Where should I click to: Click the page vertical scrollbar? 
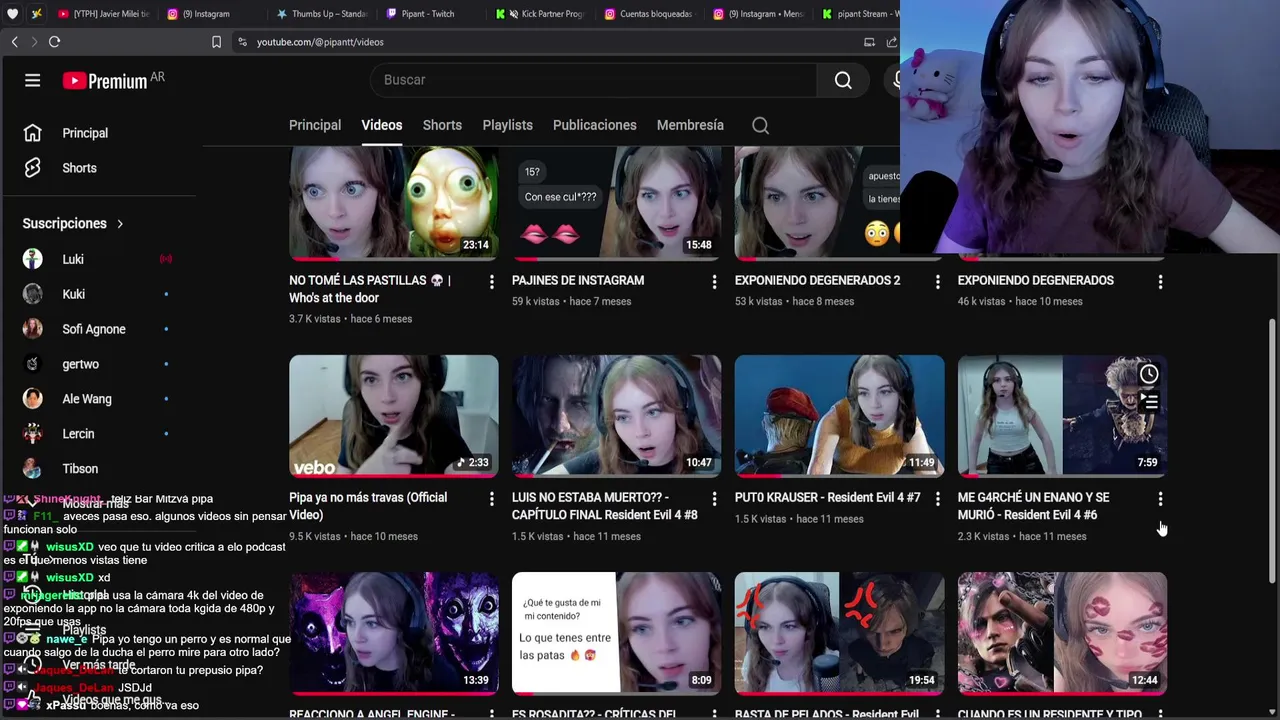1272,450
